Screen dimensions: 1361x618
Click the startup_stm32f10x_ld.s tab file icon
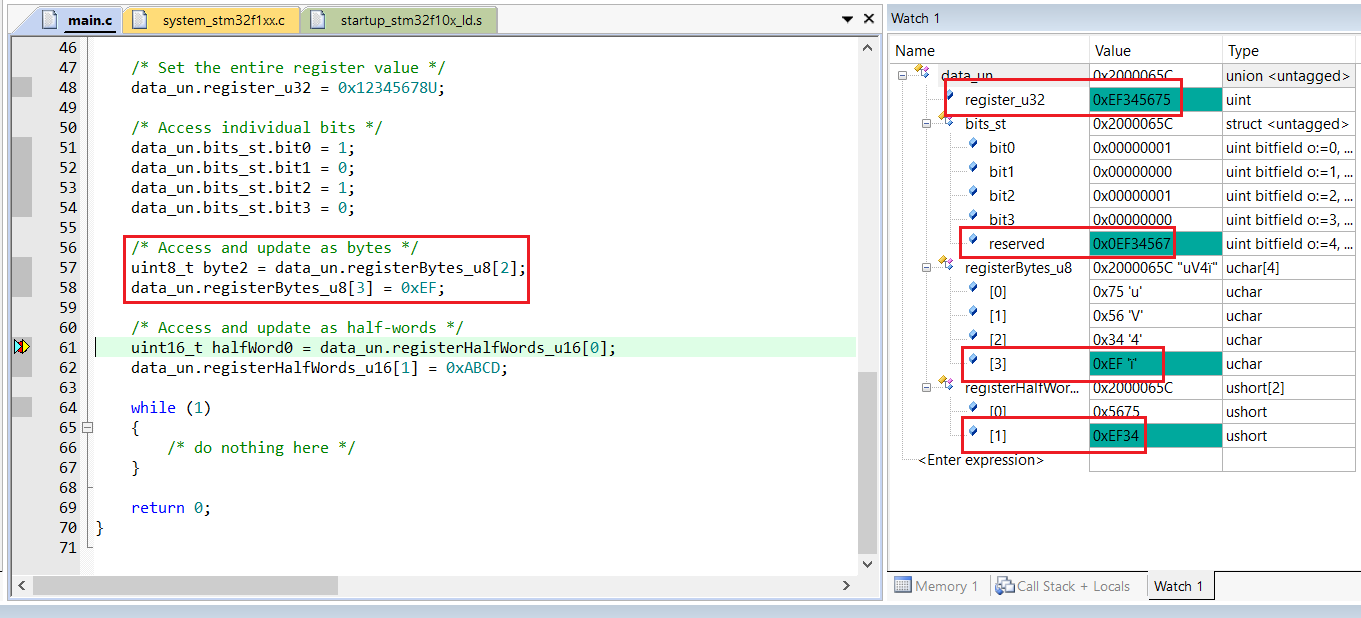coord(318,20)
